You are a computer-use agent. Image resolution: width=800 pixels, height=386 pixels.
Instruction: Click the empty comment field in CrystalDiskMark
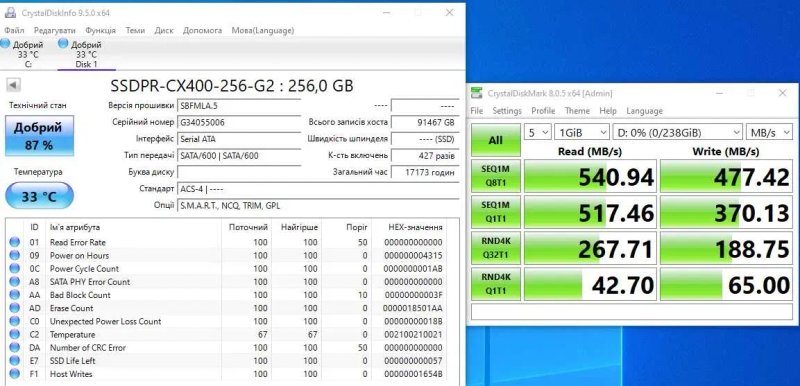click(632, 312)
